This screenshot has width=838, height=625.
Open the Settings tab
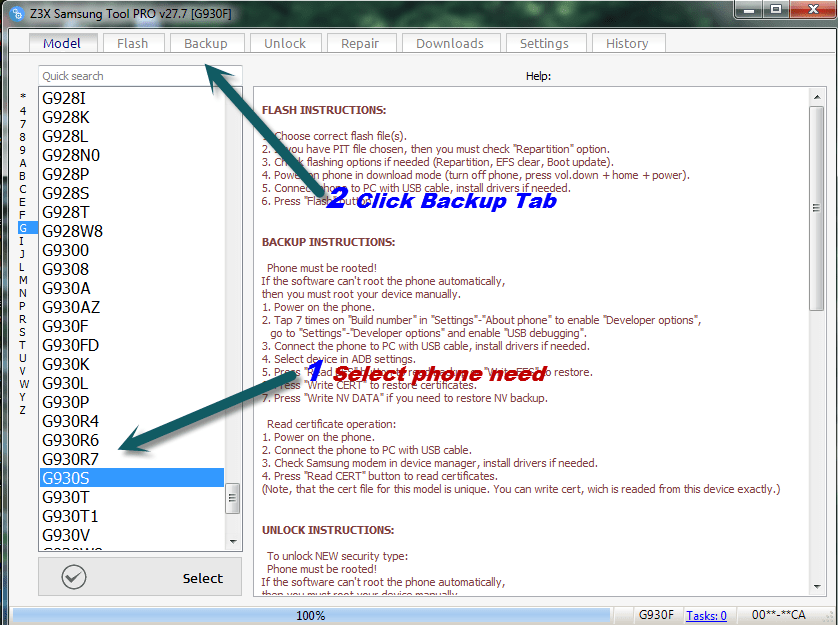tap(545, 43)
